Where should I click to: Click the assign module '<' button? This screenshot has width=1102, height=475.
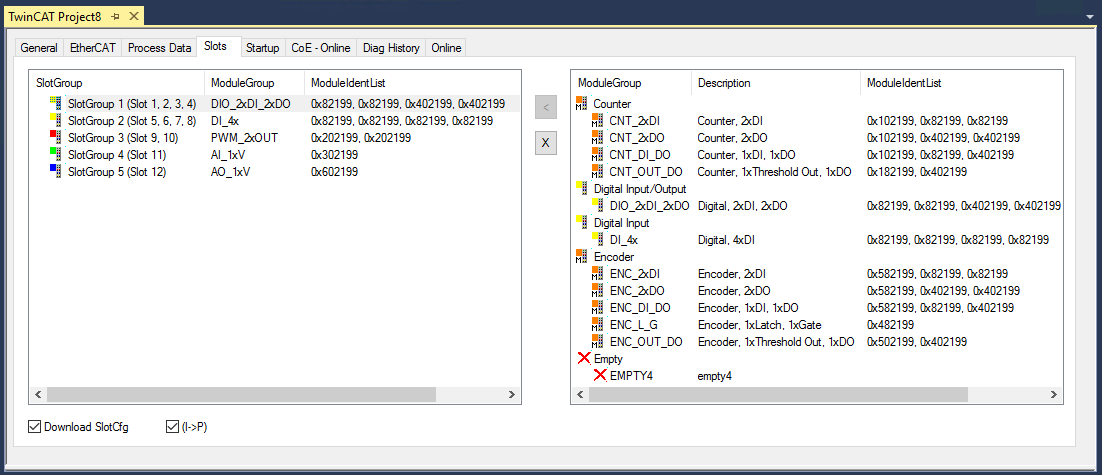[545, 108]
